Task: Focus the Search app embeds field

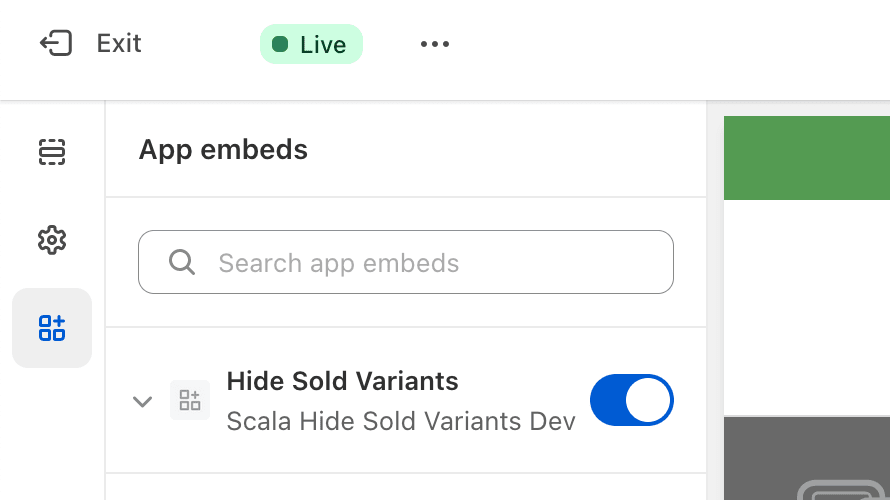Action: pyautogui.click(x=406, y=262)
